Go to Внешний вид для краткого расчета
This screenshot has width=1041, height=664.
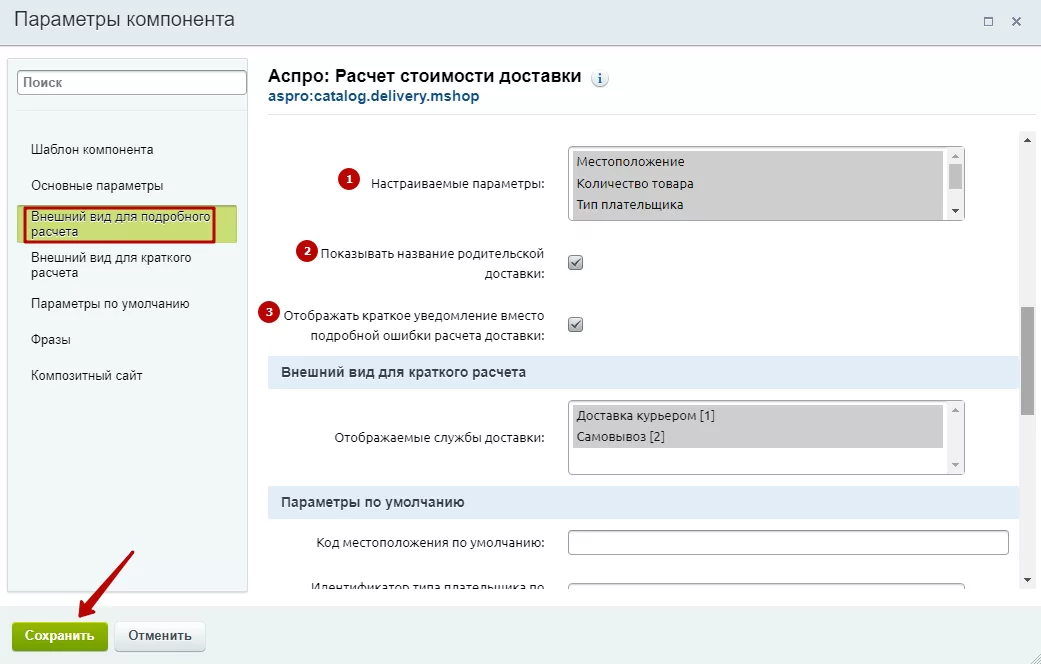[x=111, y=265]
